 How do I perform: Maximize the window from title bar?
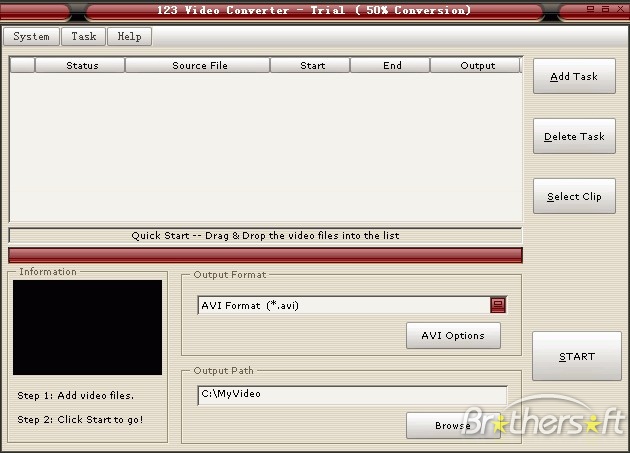[x=605, y=9]
